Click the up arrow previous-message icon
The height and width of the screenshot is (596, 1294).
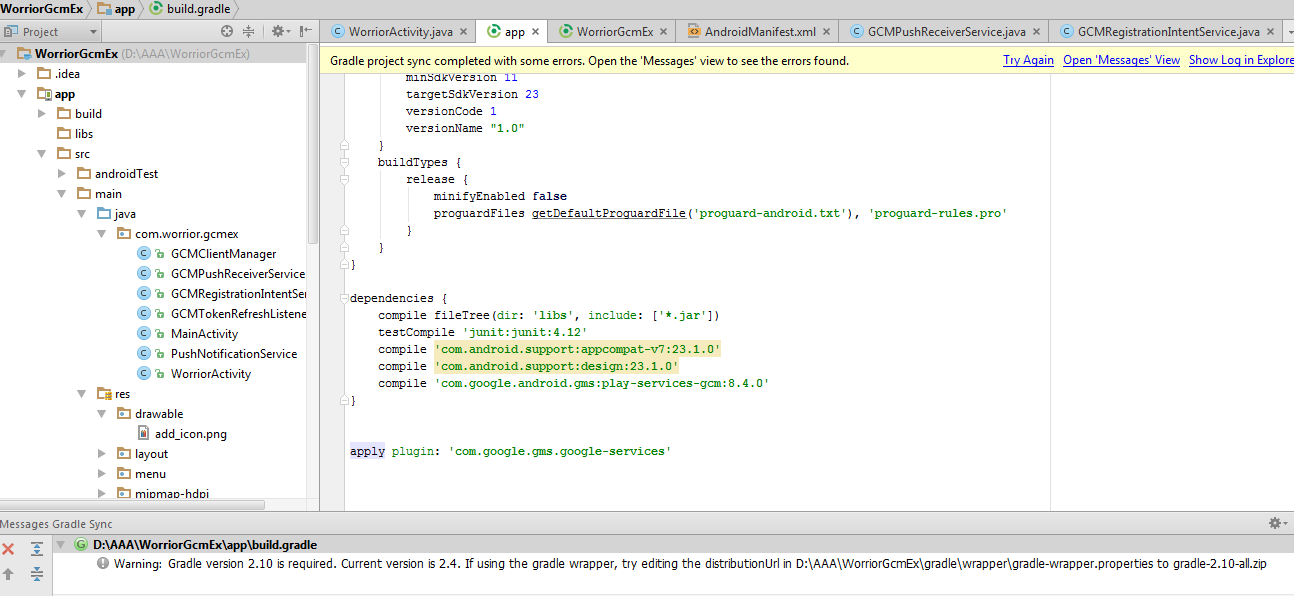8,574
